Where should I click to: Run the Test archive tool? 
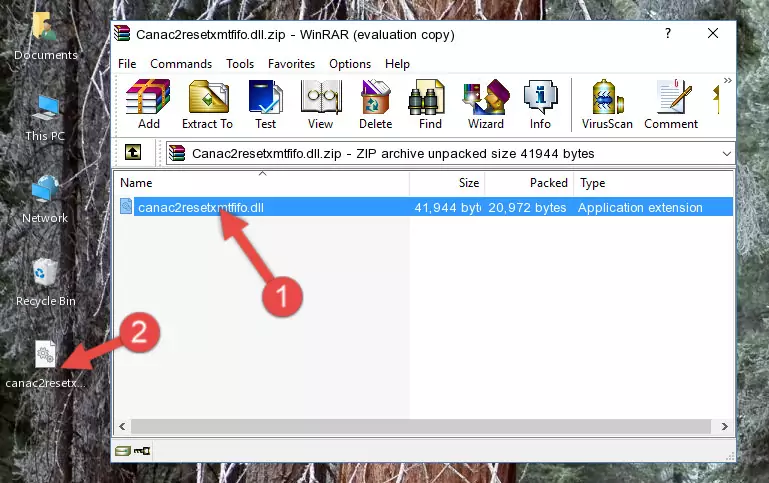point(265,104)
